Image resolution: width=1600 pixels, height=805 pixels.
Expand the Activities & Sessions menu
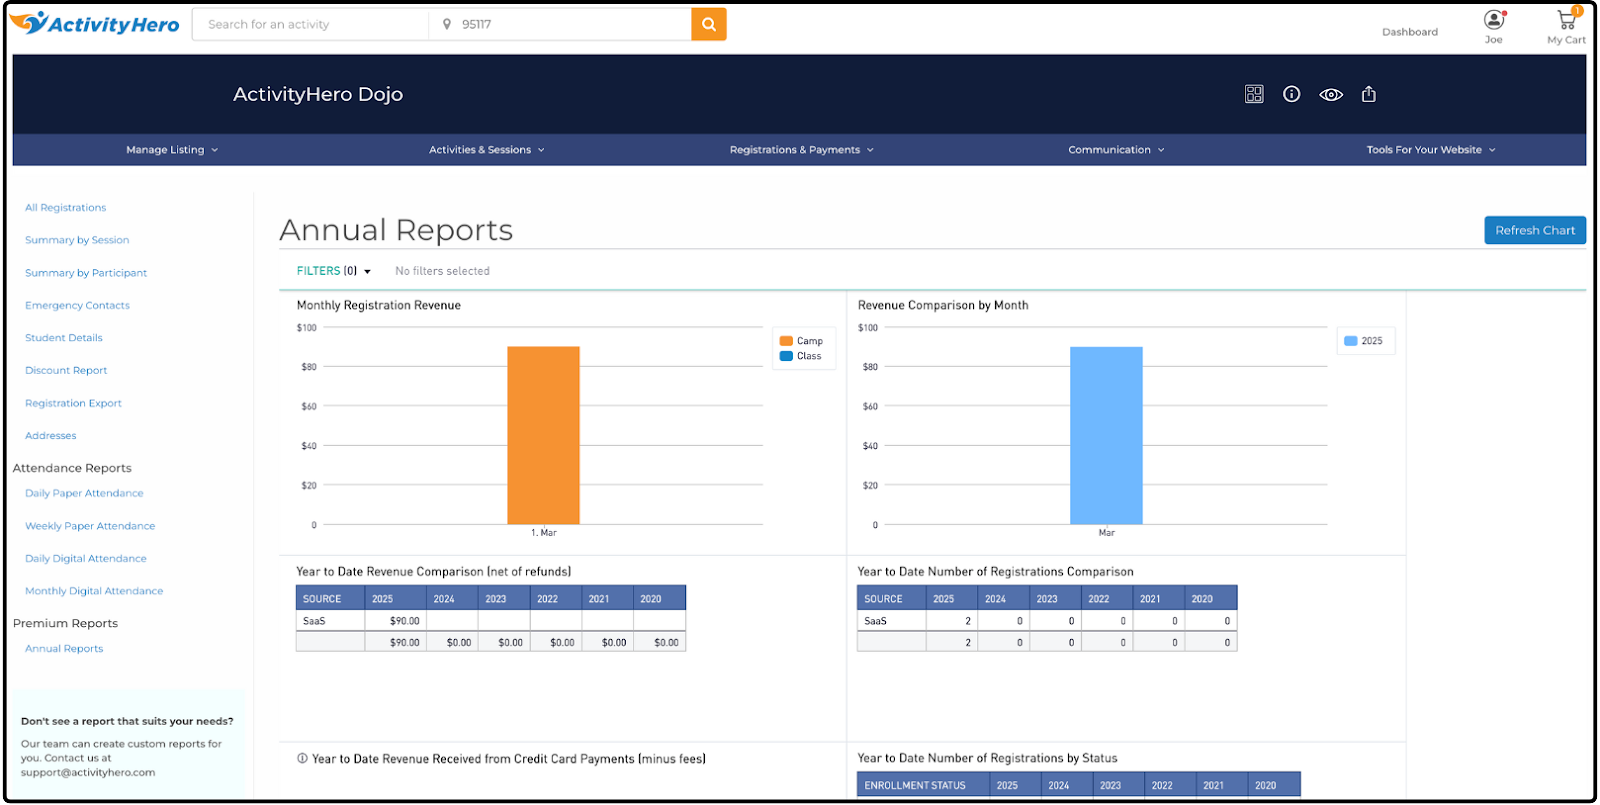pyautogui.click(x=487, y=150)
